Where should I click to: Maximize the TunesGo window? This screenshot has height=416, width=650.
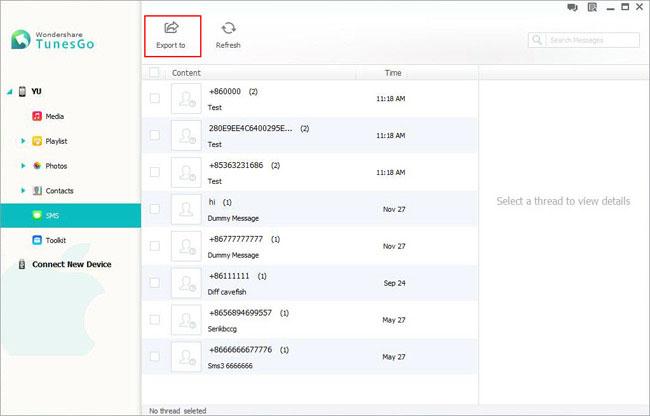pyautogui.click(x=625, y=7)
